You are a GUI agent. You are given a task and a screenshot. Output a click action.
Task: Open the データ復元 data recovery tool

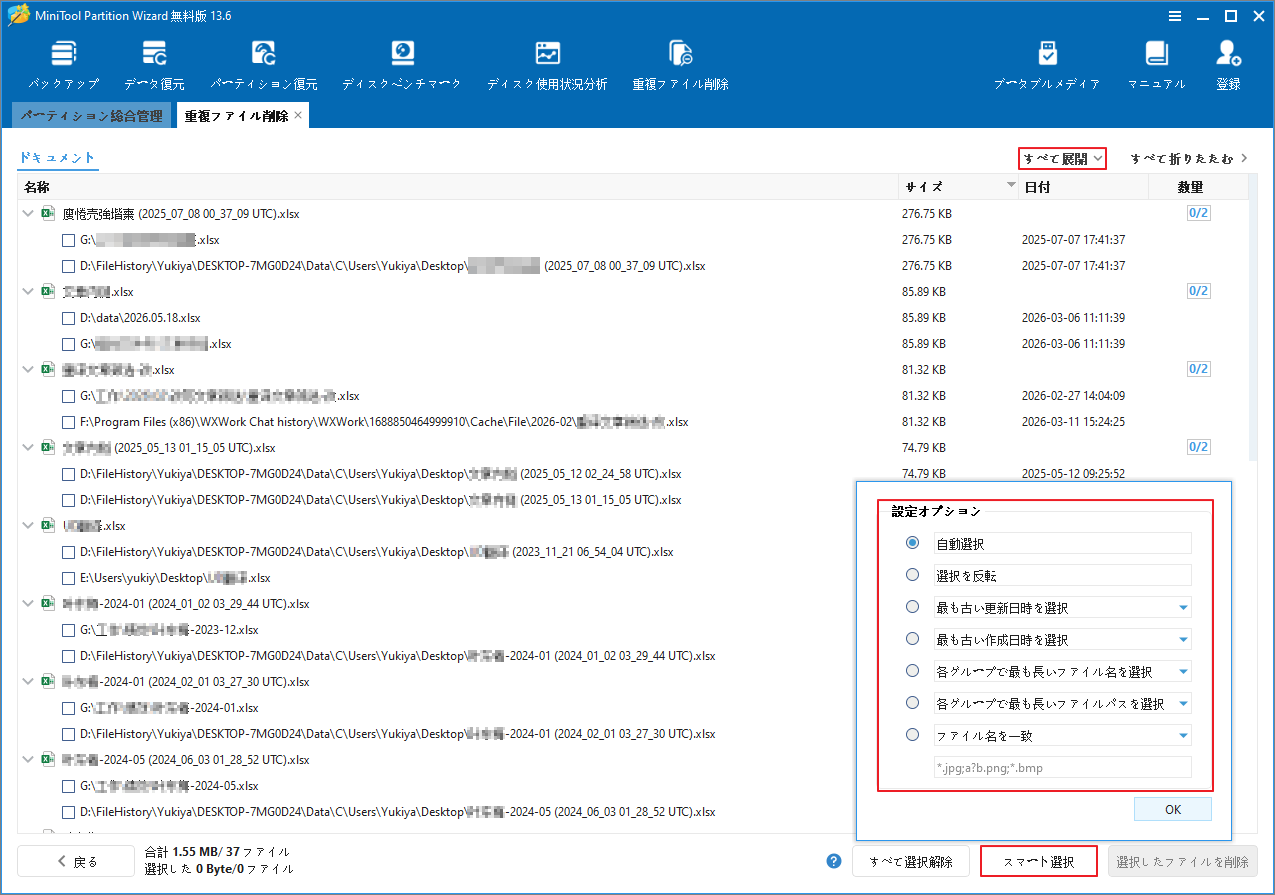pos(154,65)
